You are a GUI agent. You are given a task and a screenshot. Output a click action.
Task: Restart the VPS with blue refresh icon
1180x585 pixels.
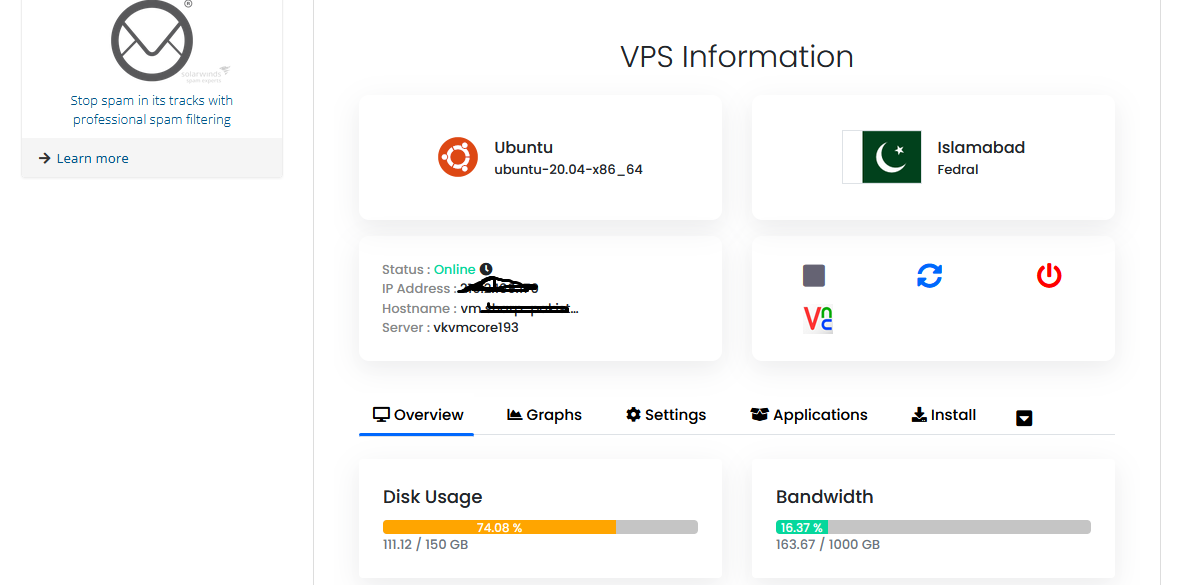point(929,276)
